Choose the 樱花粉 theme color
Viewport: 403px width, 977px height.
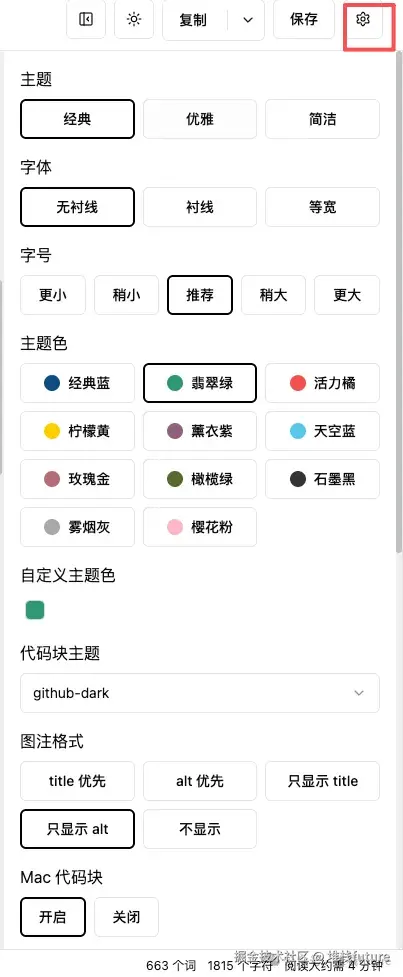(200, 527)
